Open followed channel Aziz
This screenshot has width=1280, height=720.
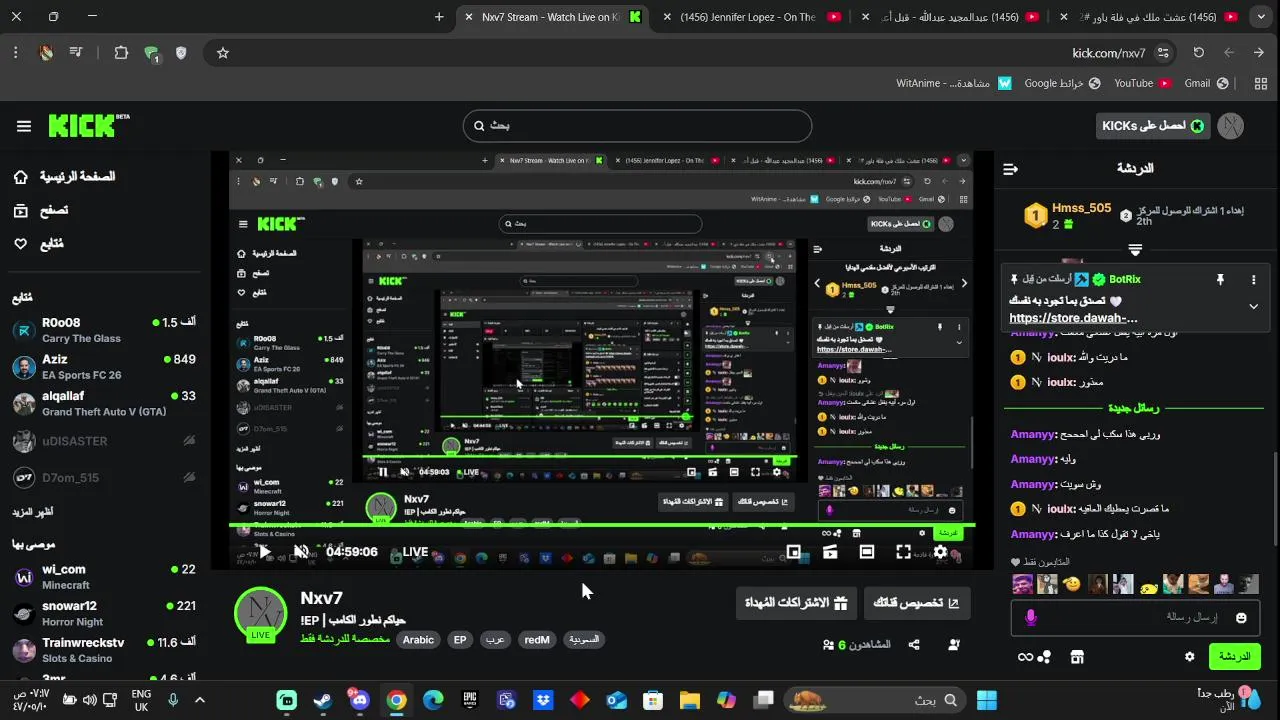click(104, 367)
